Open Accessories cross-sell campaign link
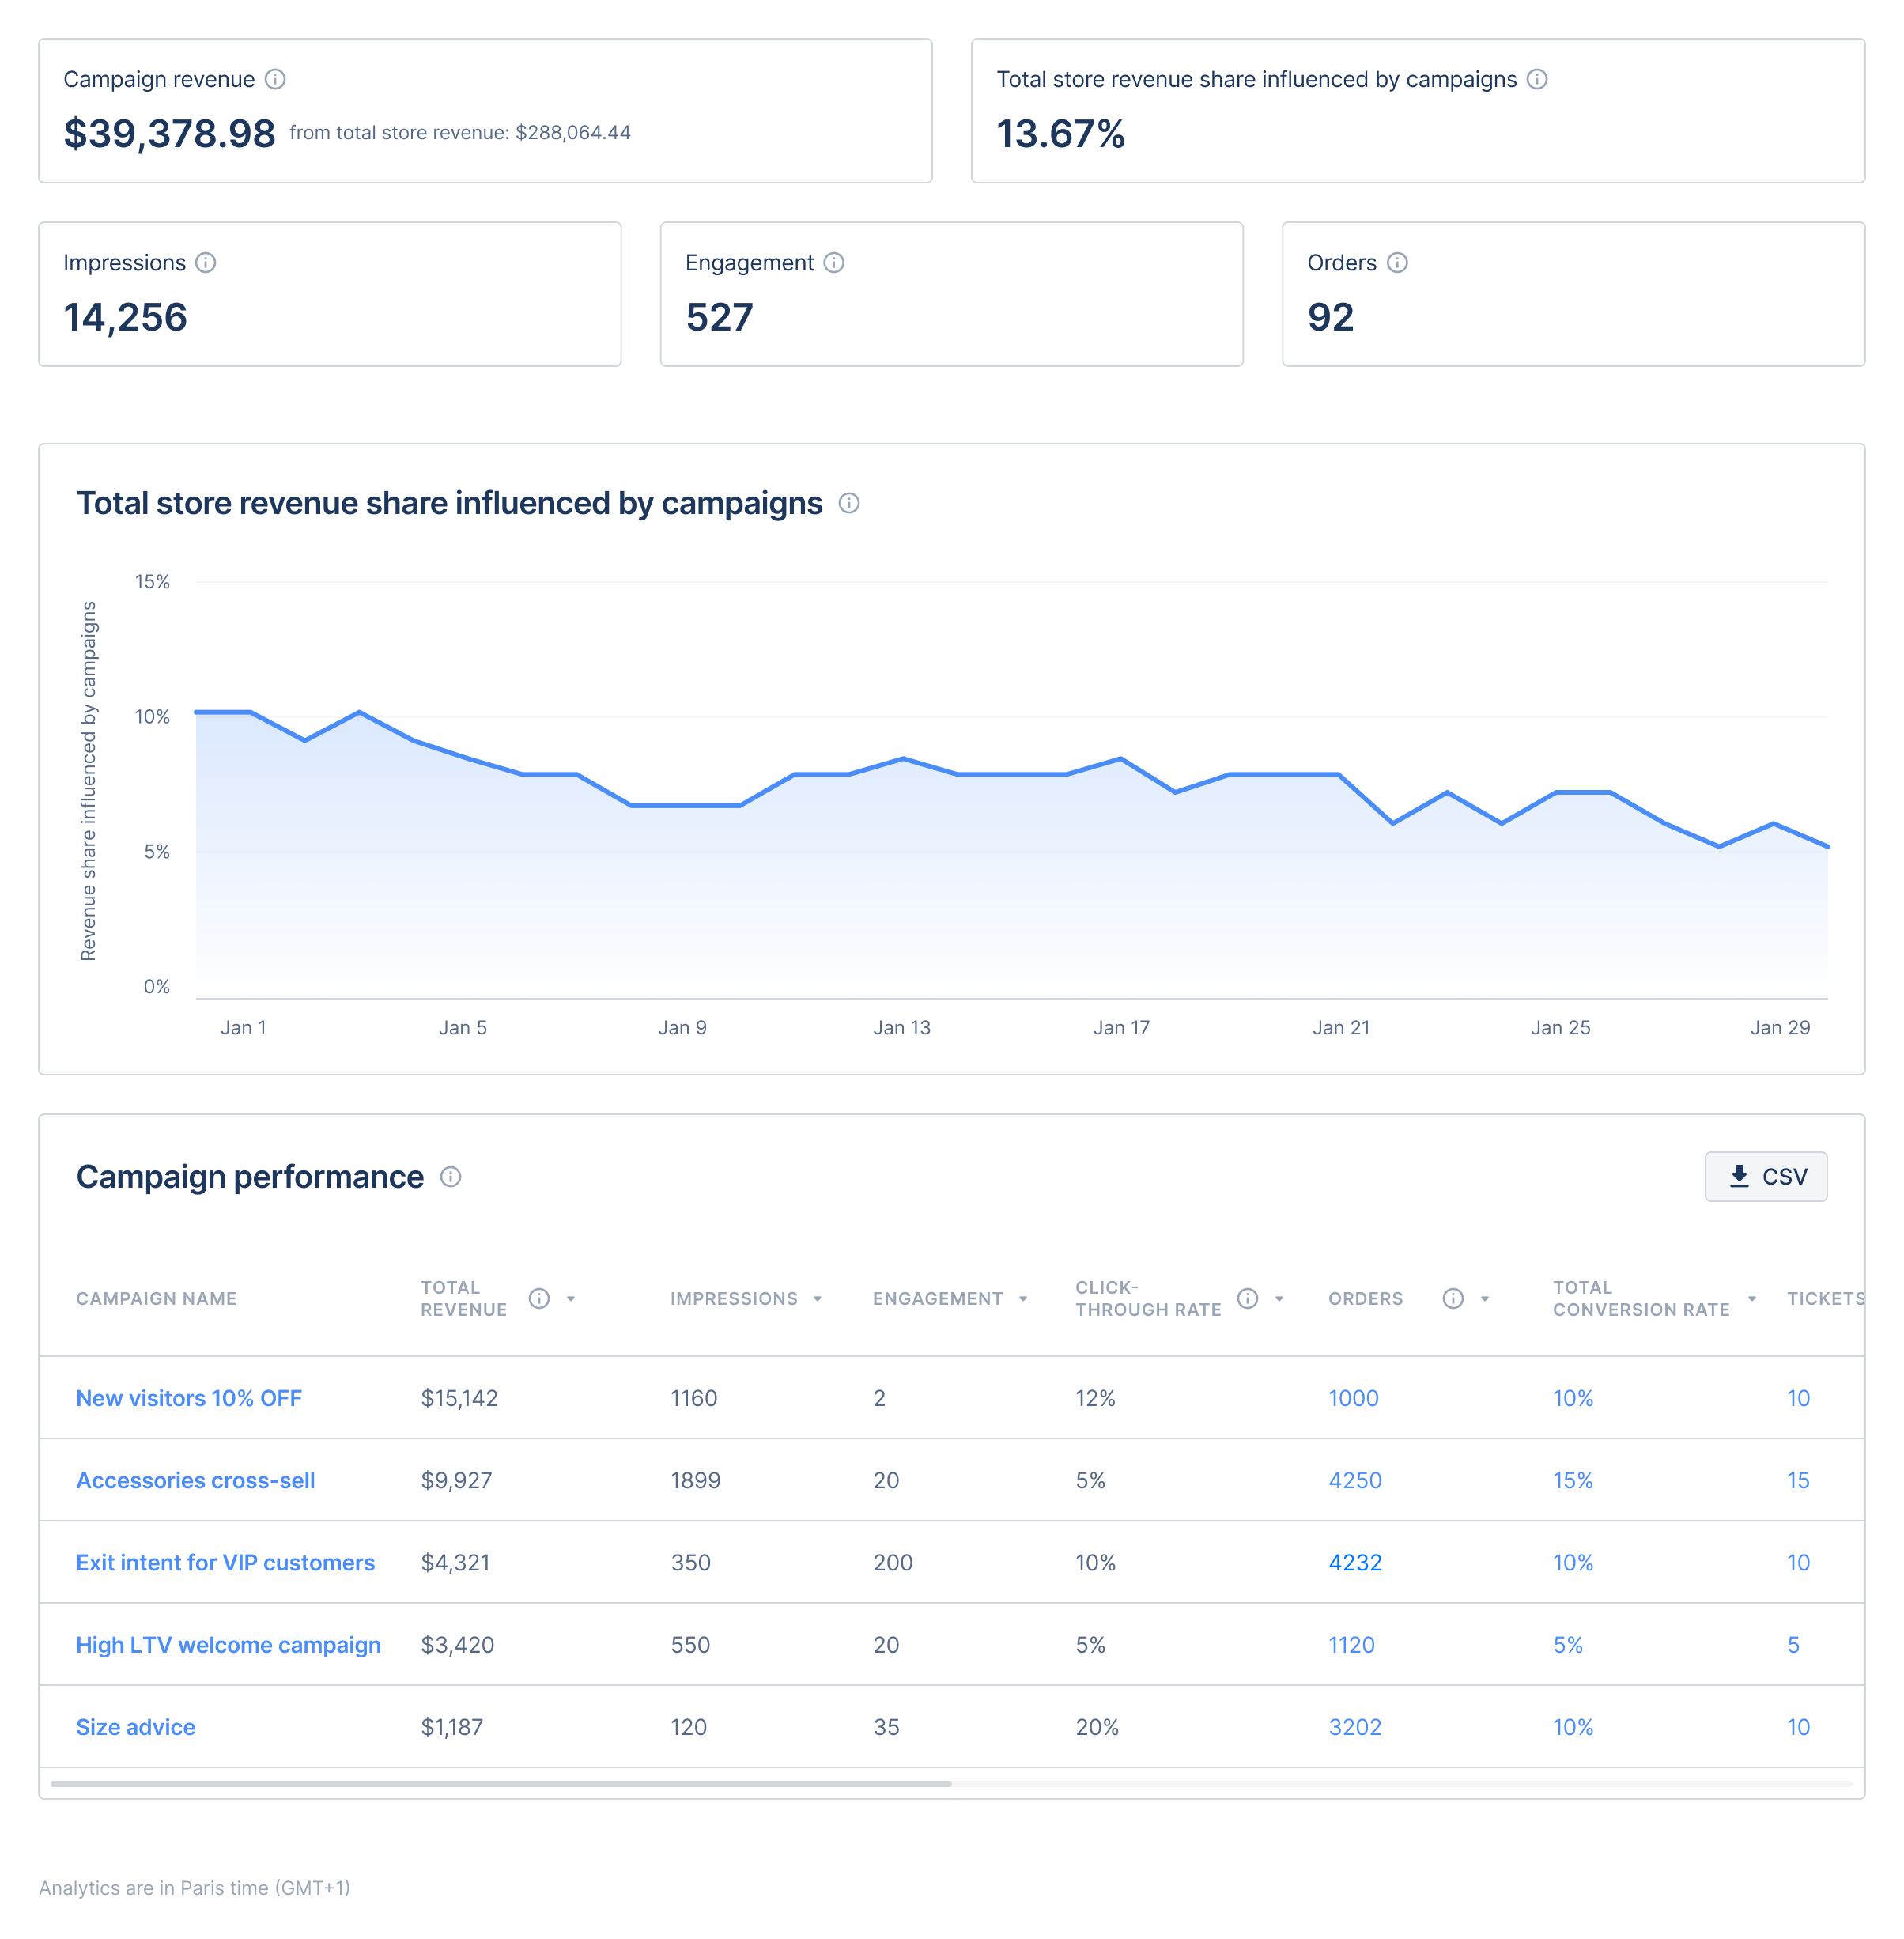The width and height of the screenshot is (1904, 1939). tap(195, 1480)
